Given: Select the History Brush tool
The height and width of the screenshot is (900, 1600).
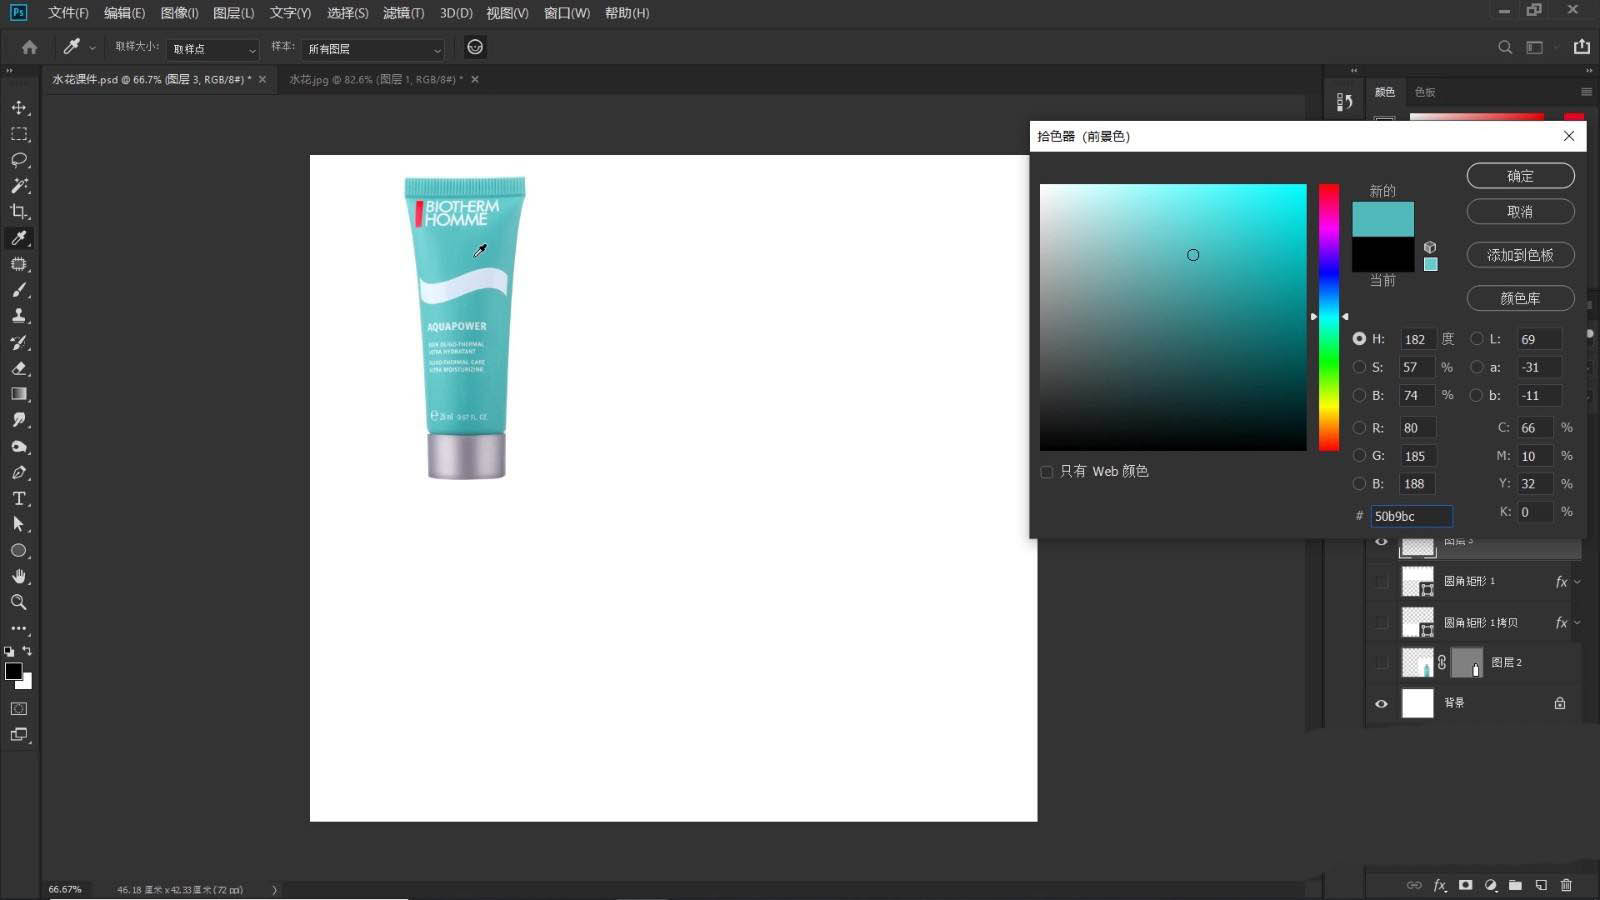Looking at the screenshot, I should coord(19,342).
